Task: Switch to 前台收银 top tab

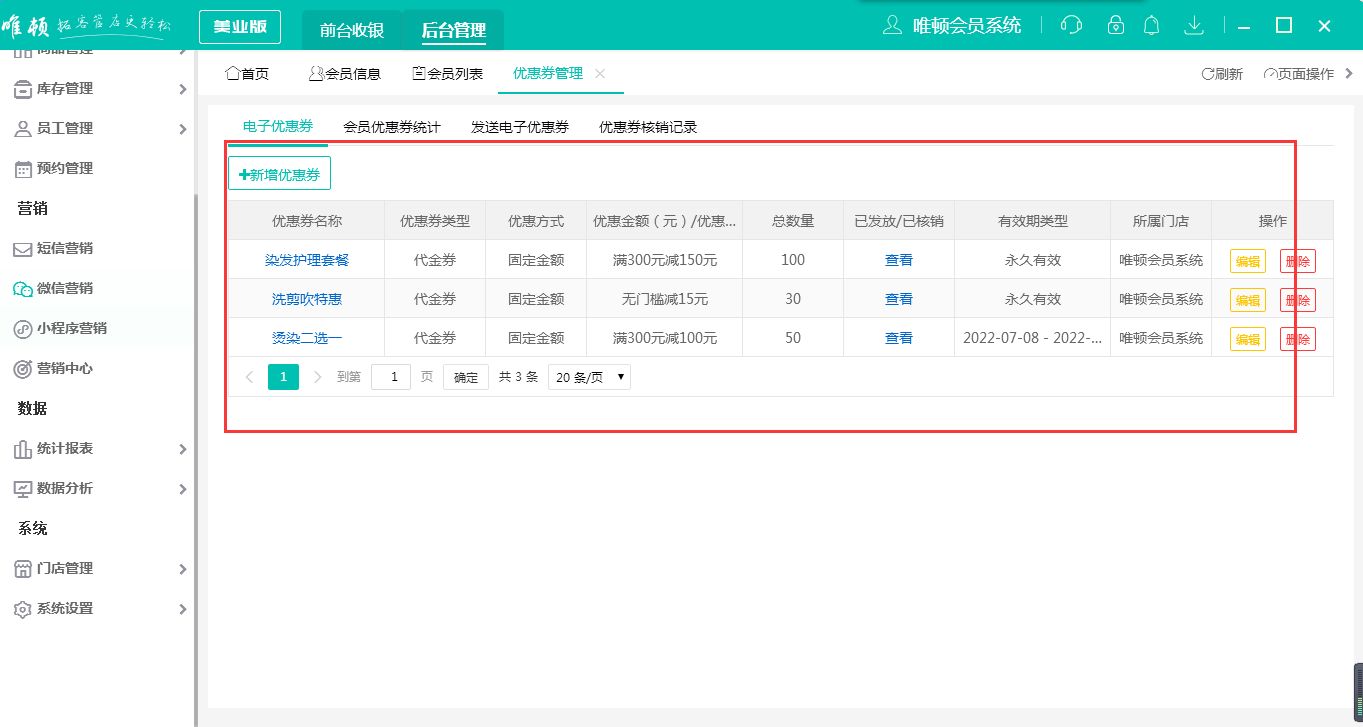Action: click(352, 30)
